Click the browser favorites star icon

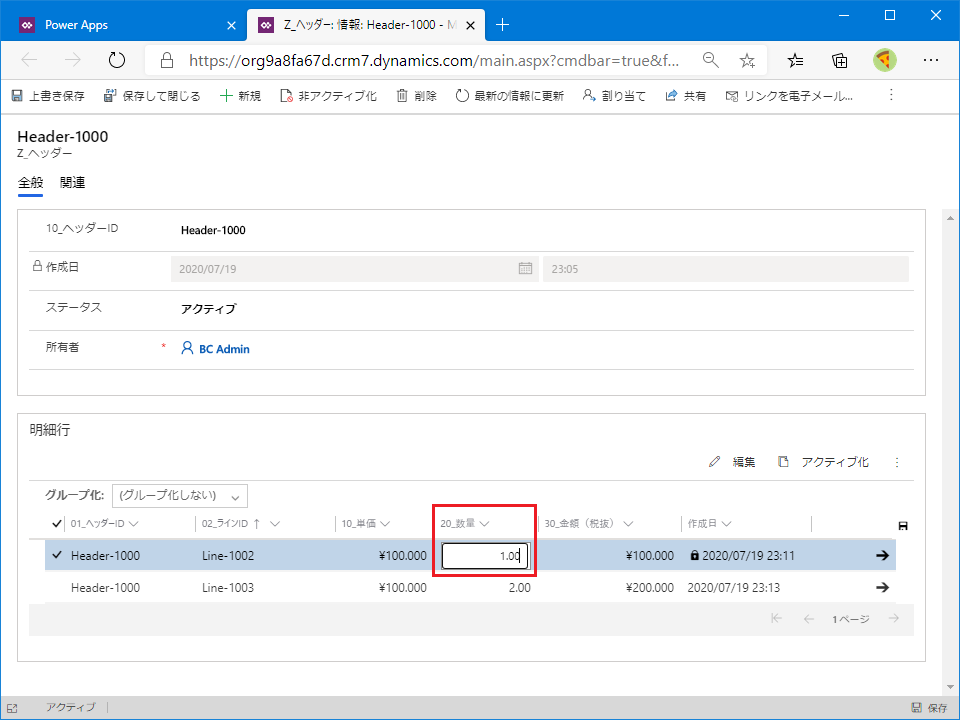747,60
